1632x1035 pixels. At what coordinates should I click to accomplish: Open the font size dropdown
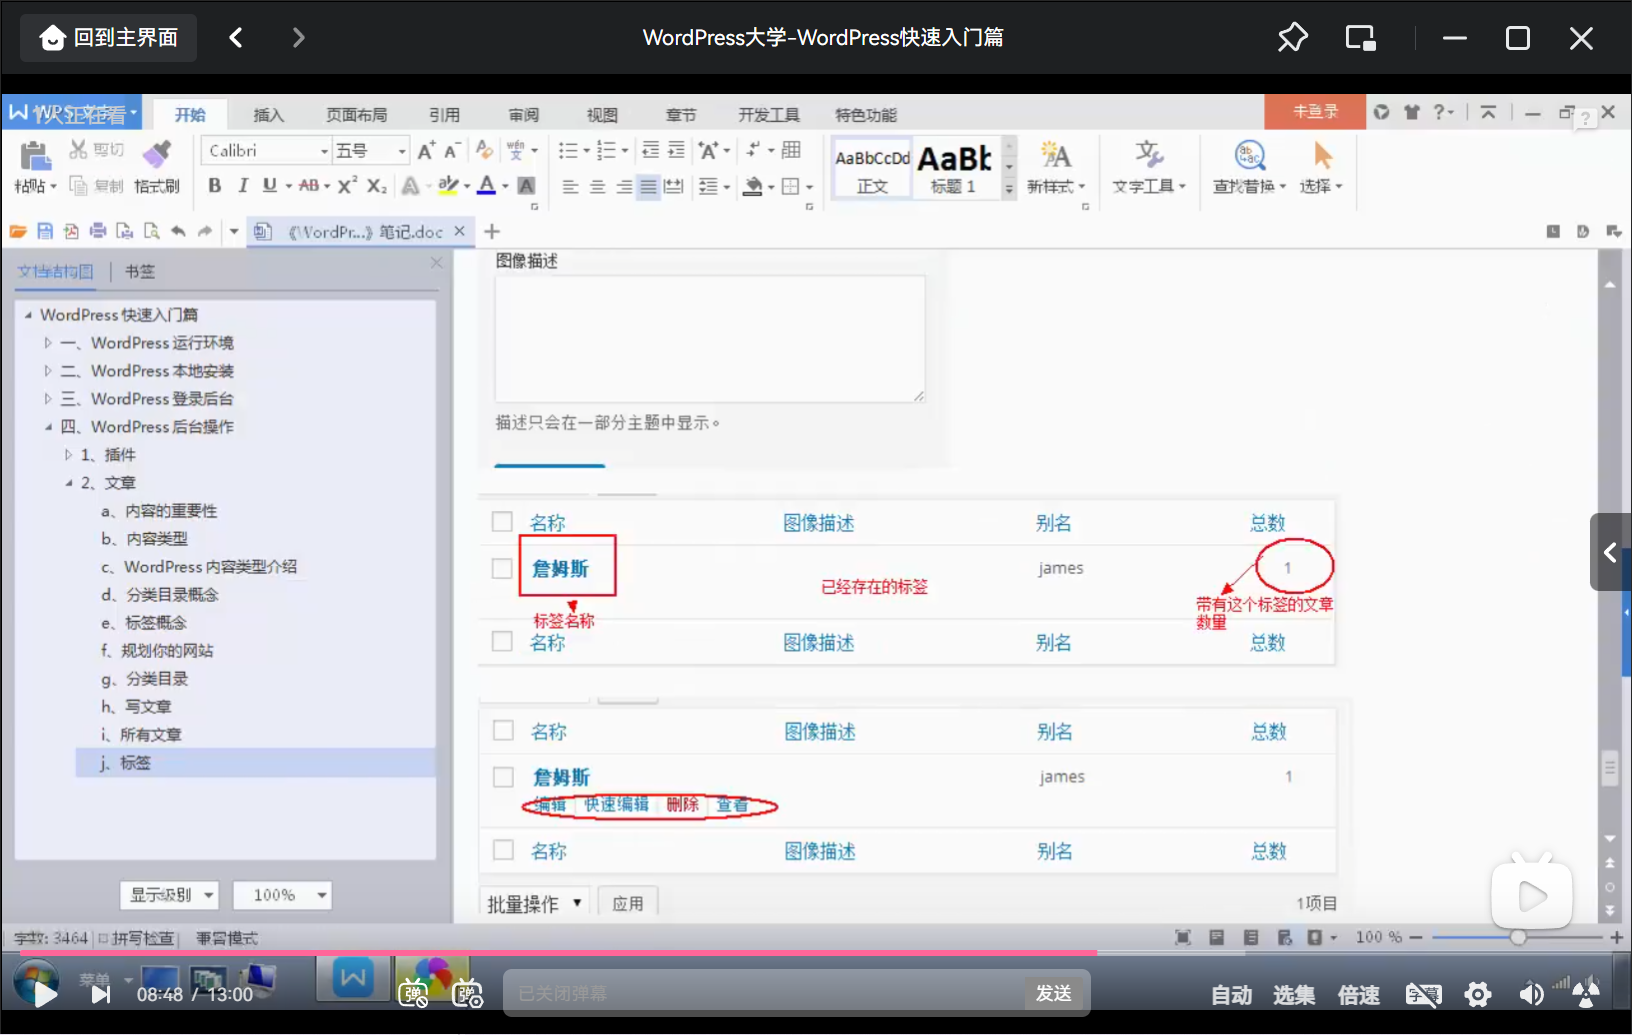(402, 151)
